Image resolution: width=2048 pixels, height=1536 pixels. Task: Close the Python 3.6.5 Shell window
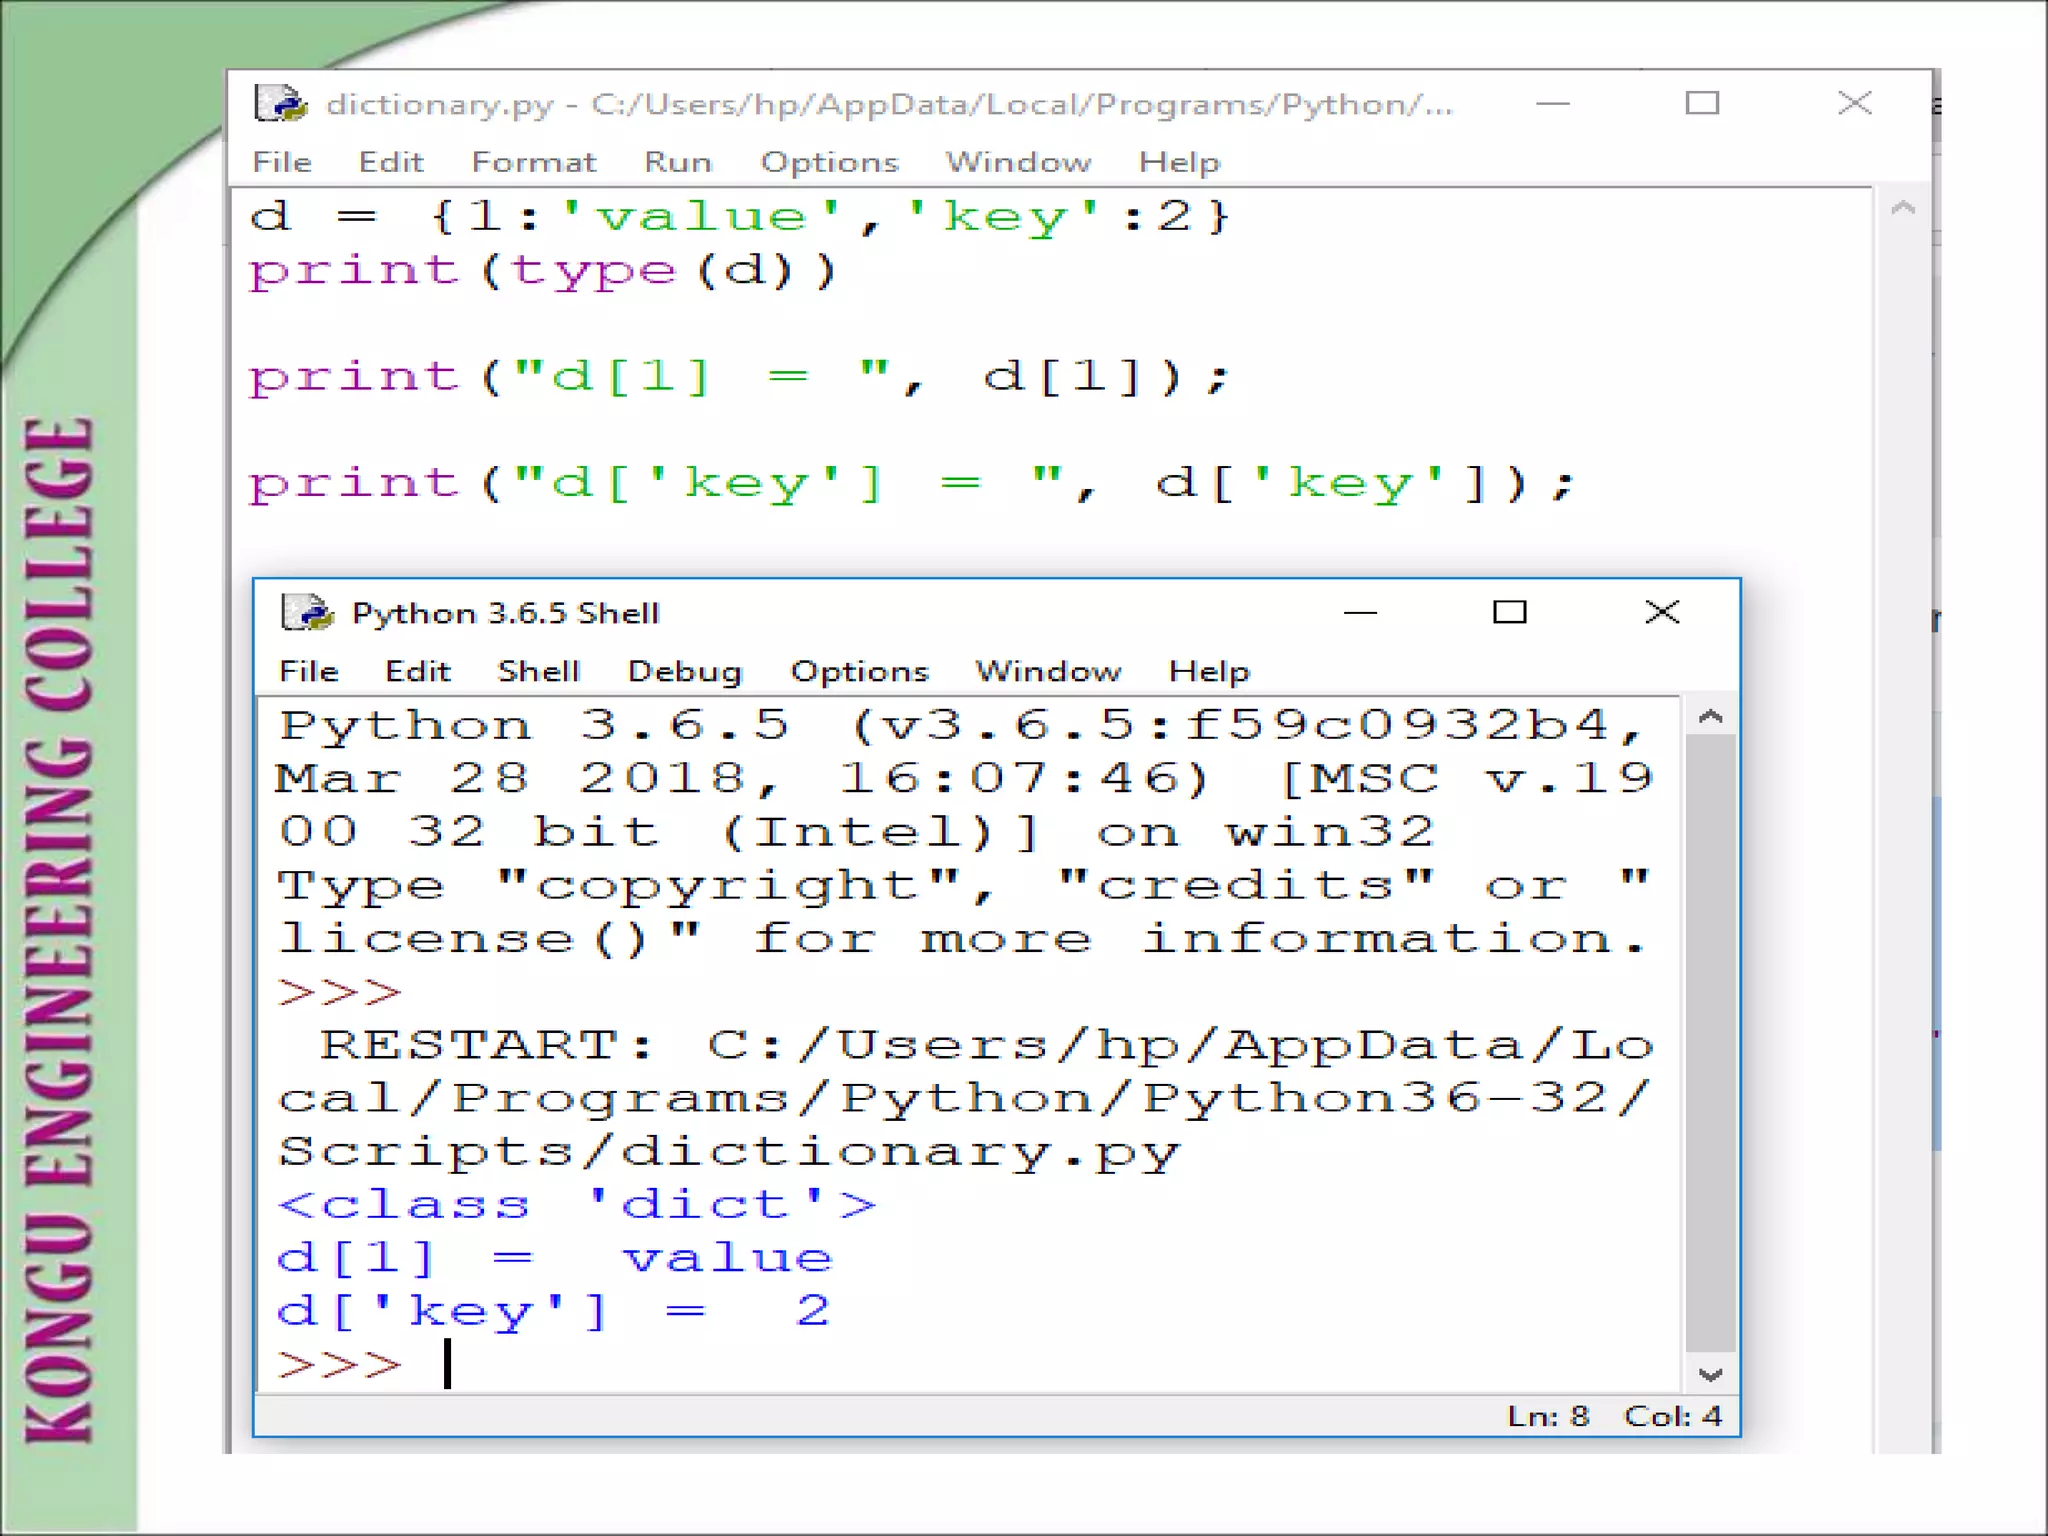(1662, 612)
